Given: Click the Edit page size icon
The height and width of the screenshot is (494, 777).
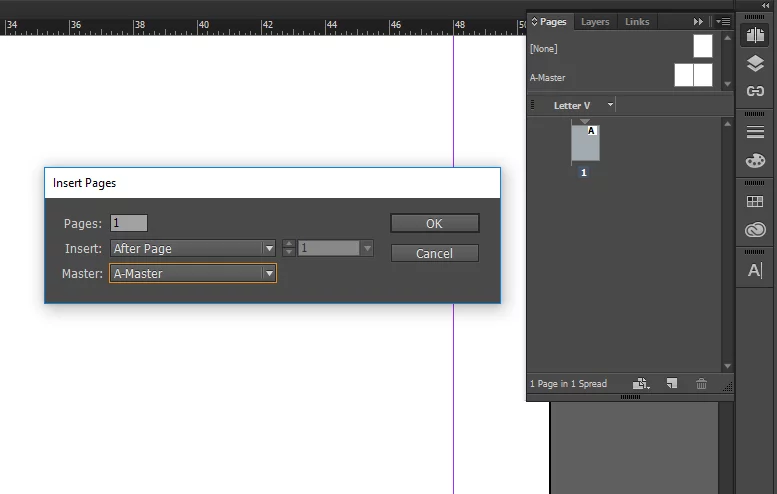Looking at the screenshot, I should (x=640, y=384).
